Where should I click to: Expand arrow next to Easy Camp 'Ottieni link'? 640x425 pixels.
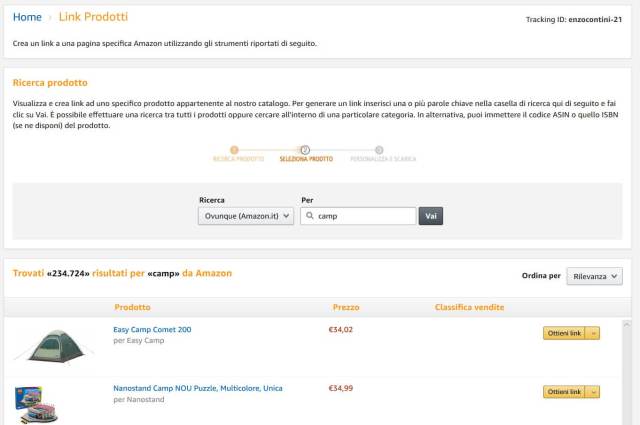click(x=592, y=334)
